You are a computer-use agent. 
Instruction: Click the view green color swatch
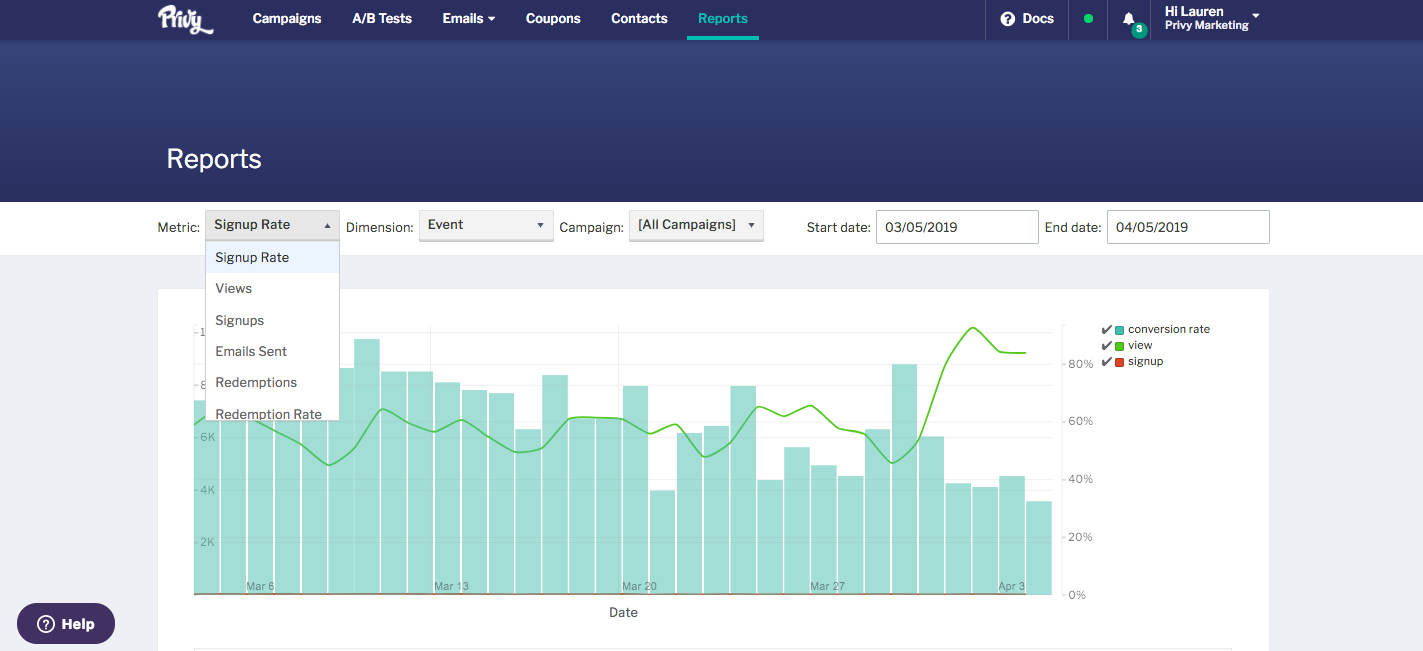(1120, 346)
